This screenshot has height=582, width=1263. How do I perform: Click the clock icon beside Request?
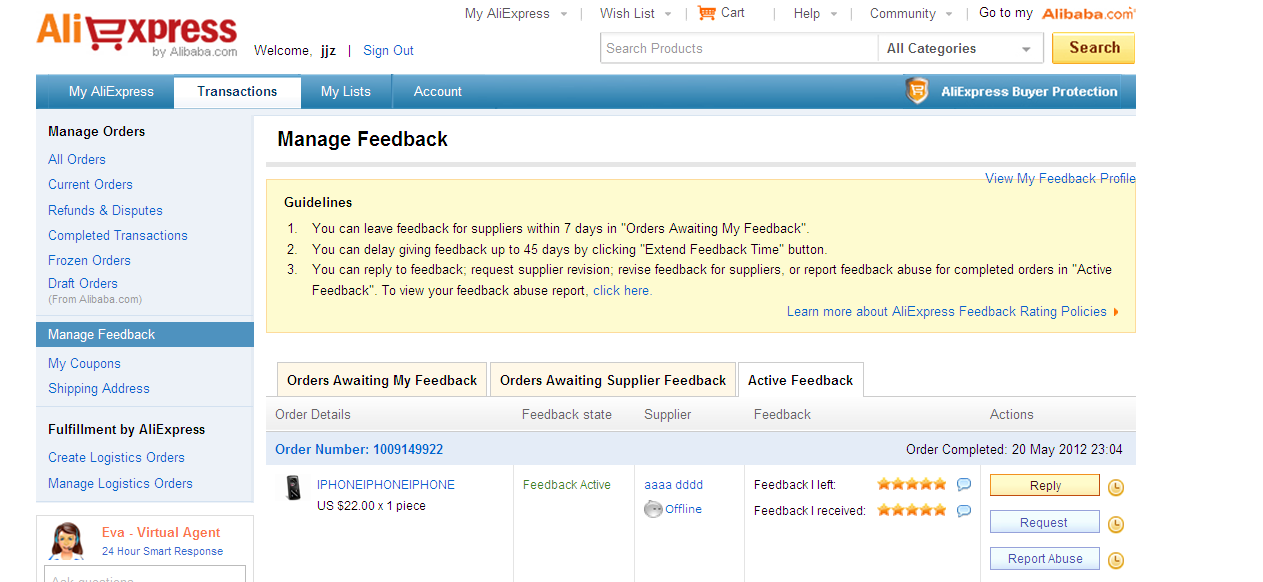tap(1116, 524)
